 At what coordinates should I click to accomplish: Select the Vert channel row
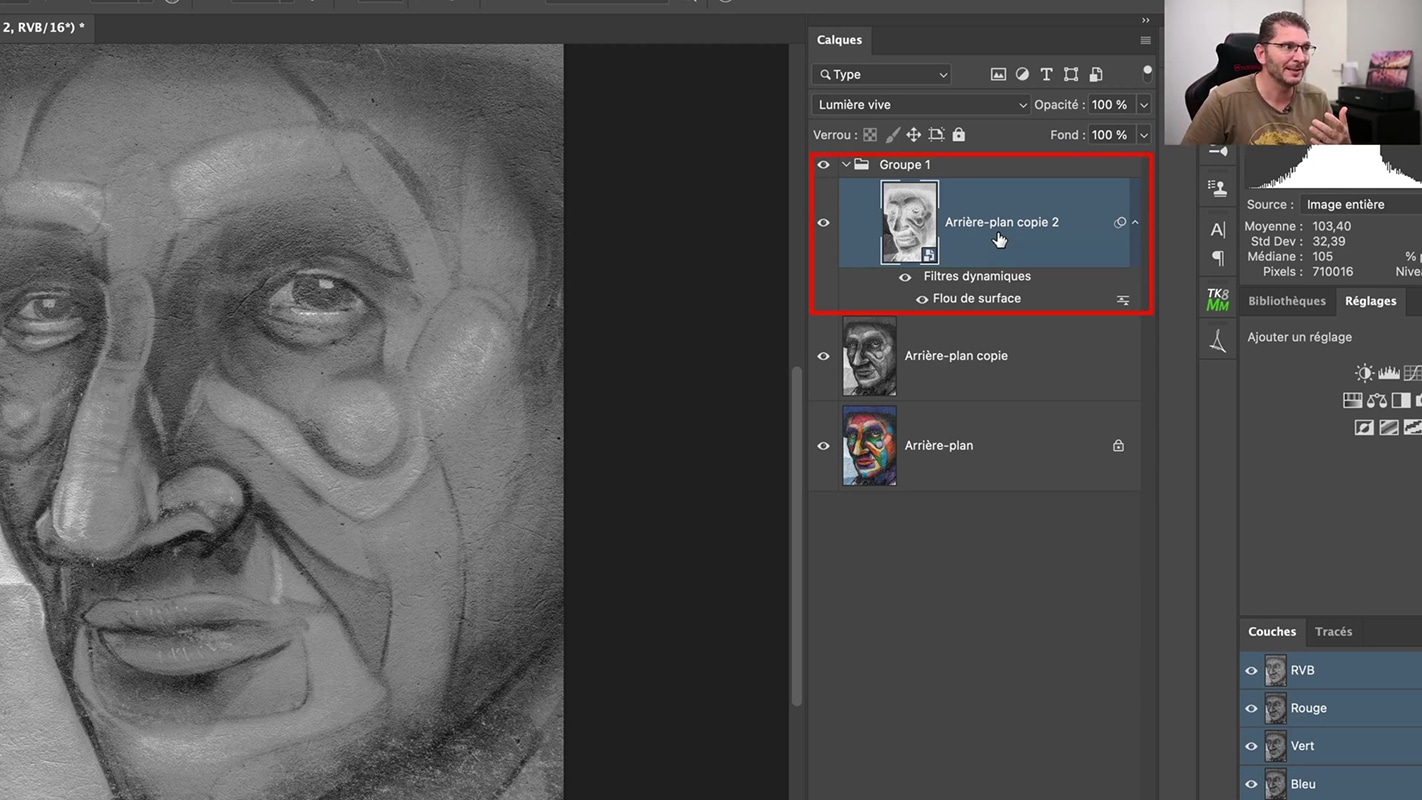tap(1331, 746)
